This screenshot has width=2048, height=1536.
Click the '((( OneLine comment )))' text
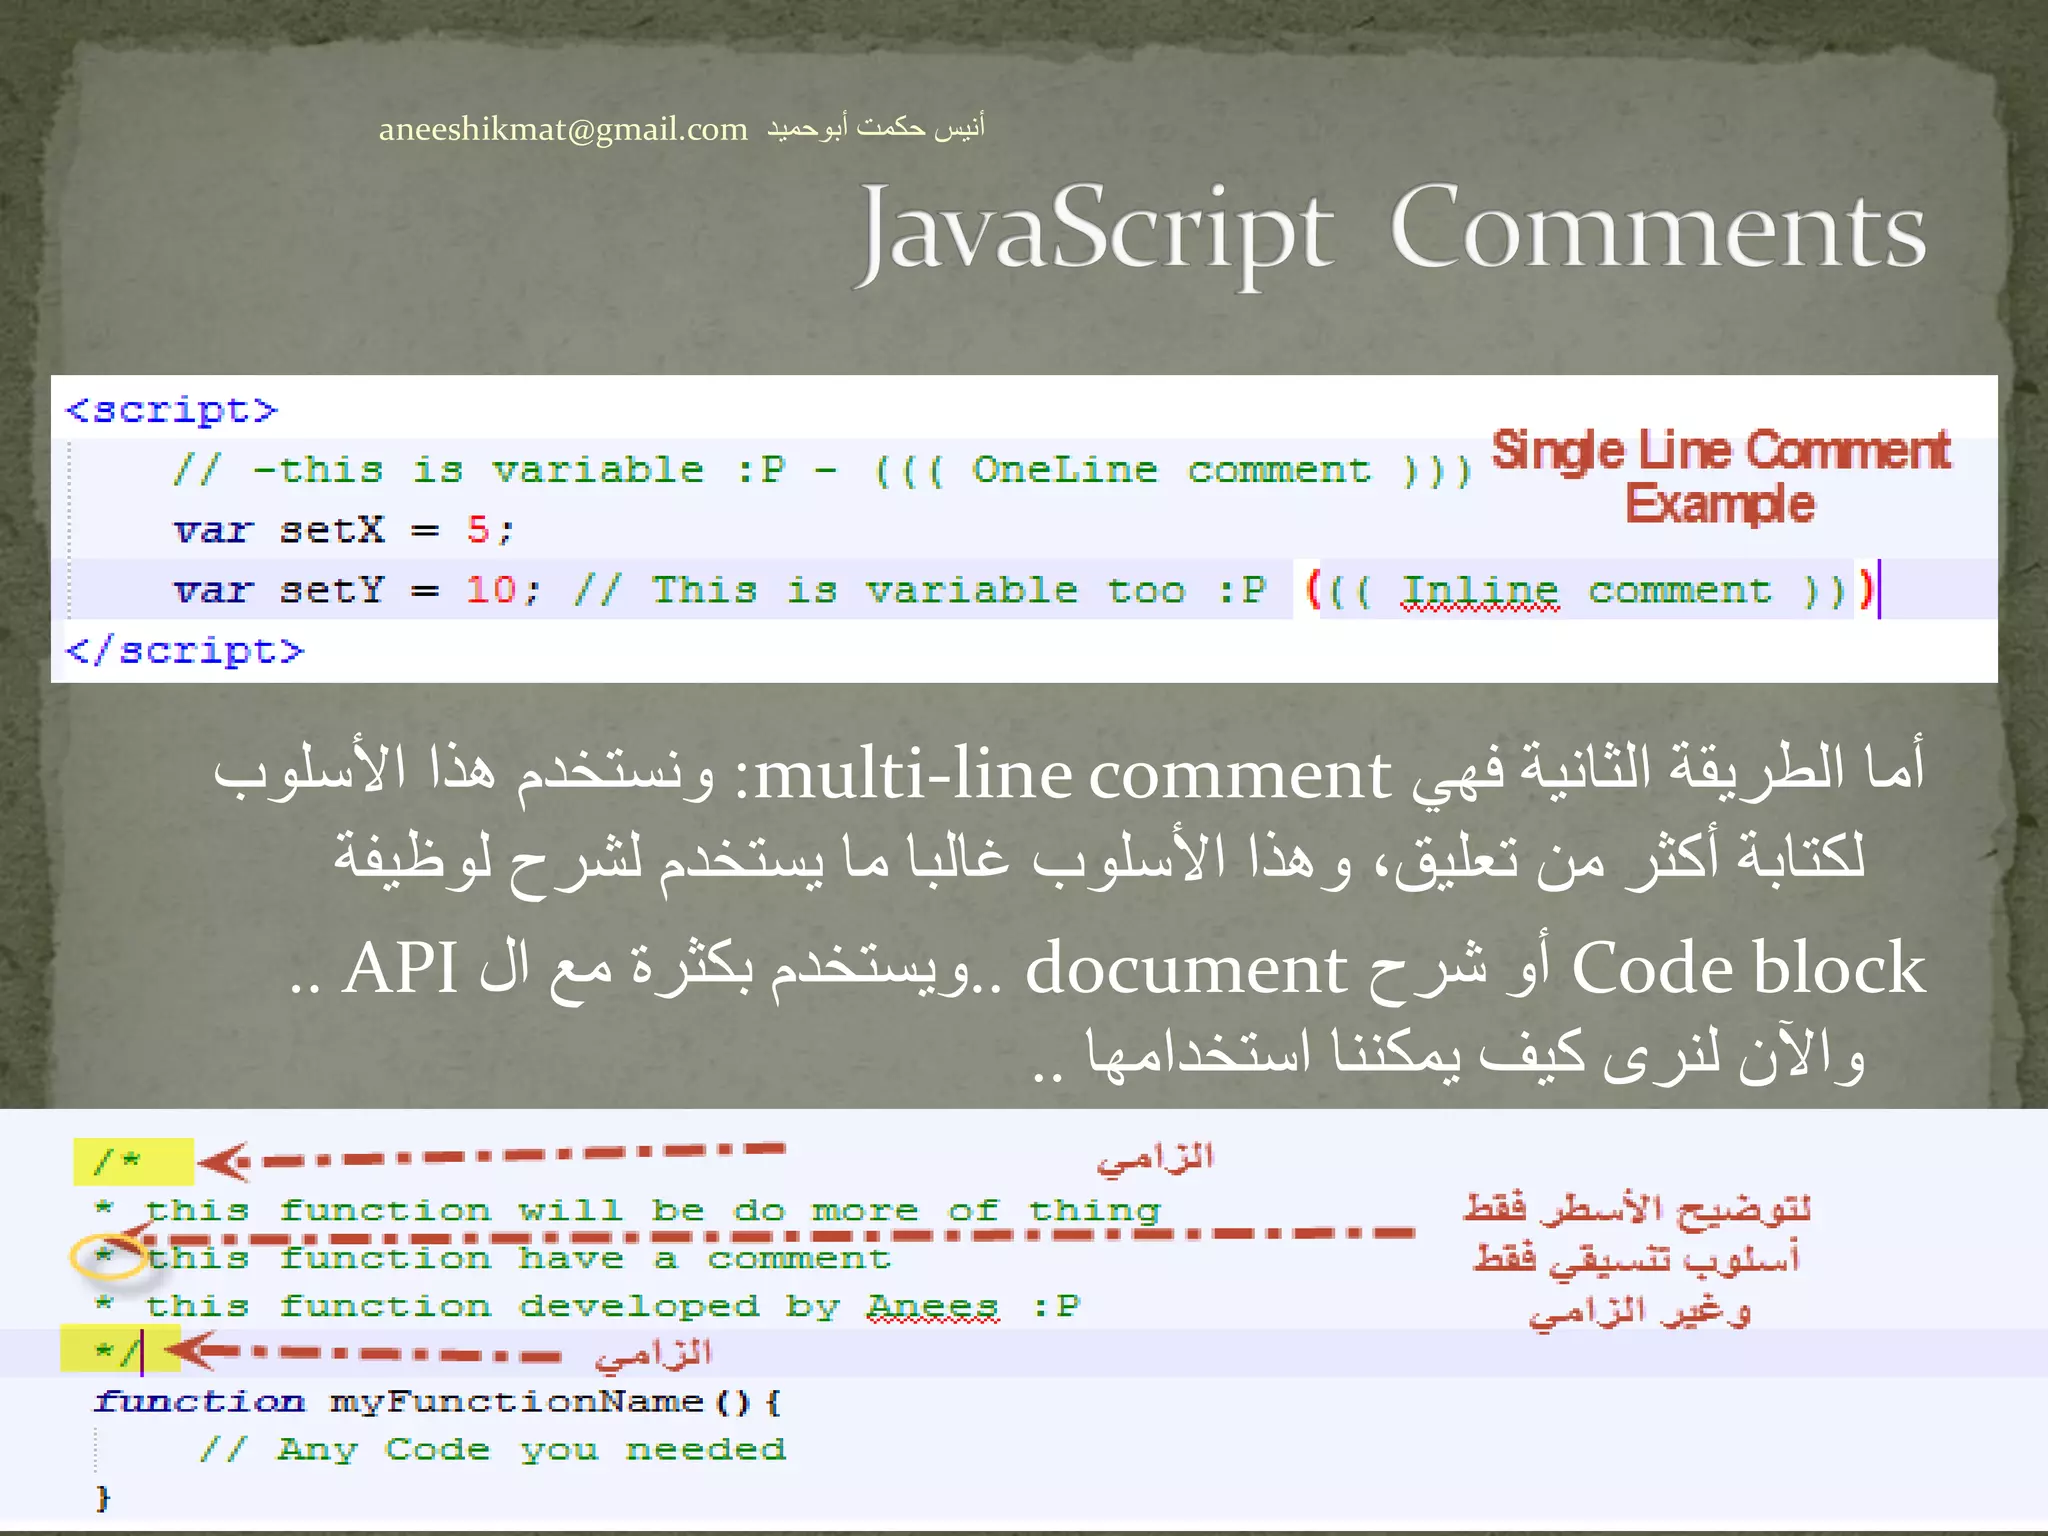tap(1172, 469)
